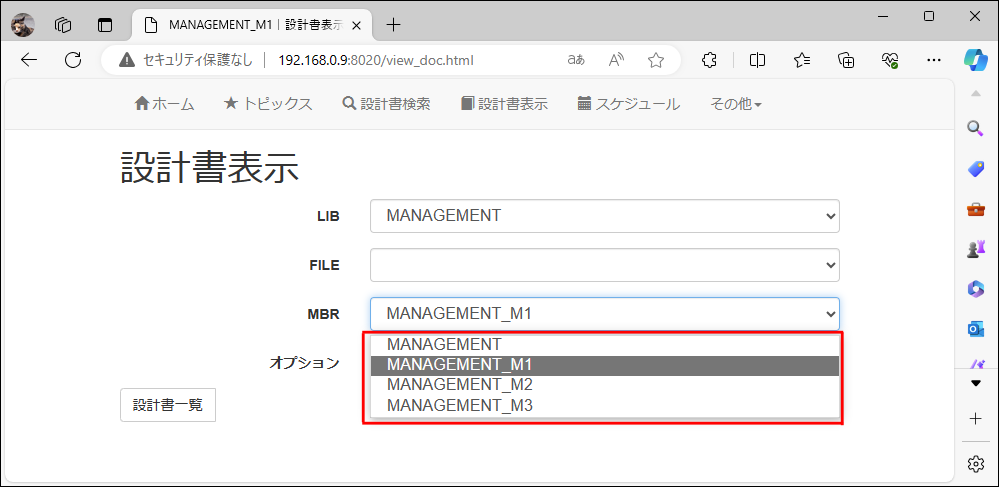Click the security warning icon in address bar
Viewport: 999px width, 487px height.
[127, 61]
